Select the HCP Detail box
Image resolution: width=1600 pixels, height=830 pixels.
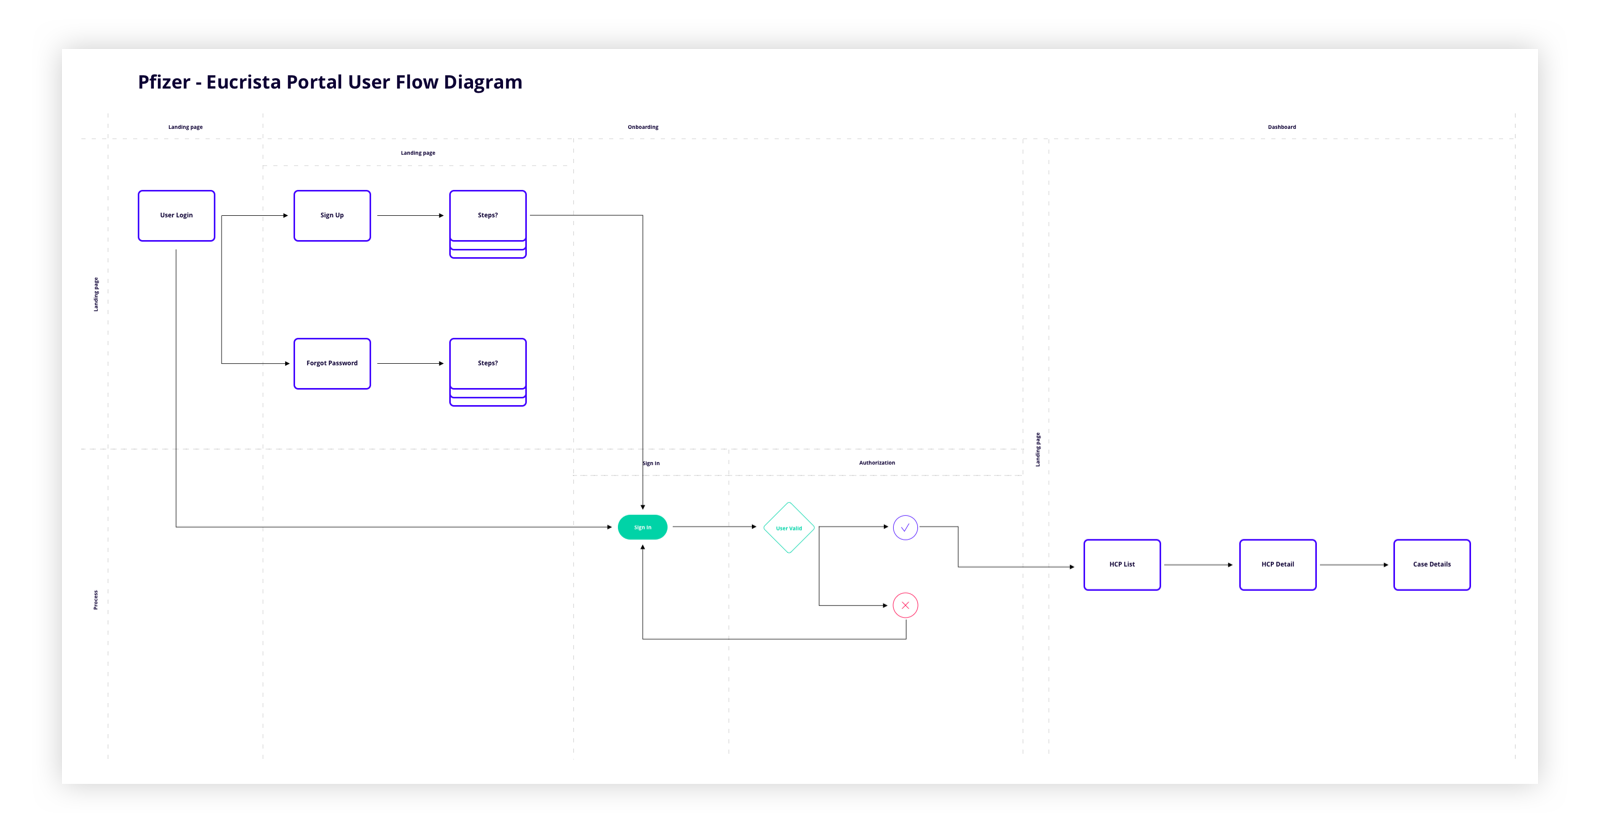tap(1277, 564)
